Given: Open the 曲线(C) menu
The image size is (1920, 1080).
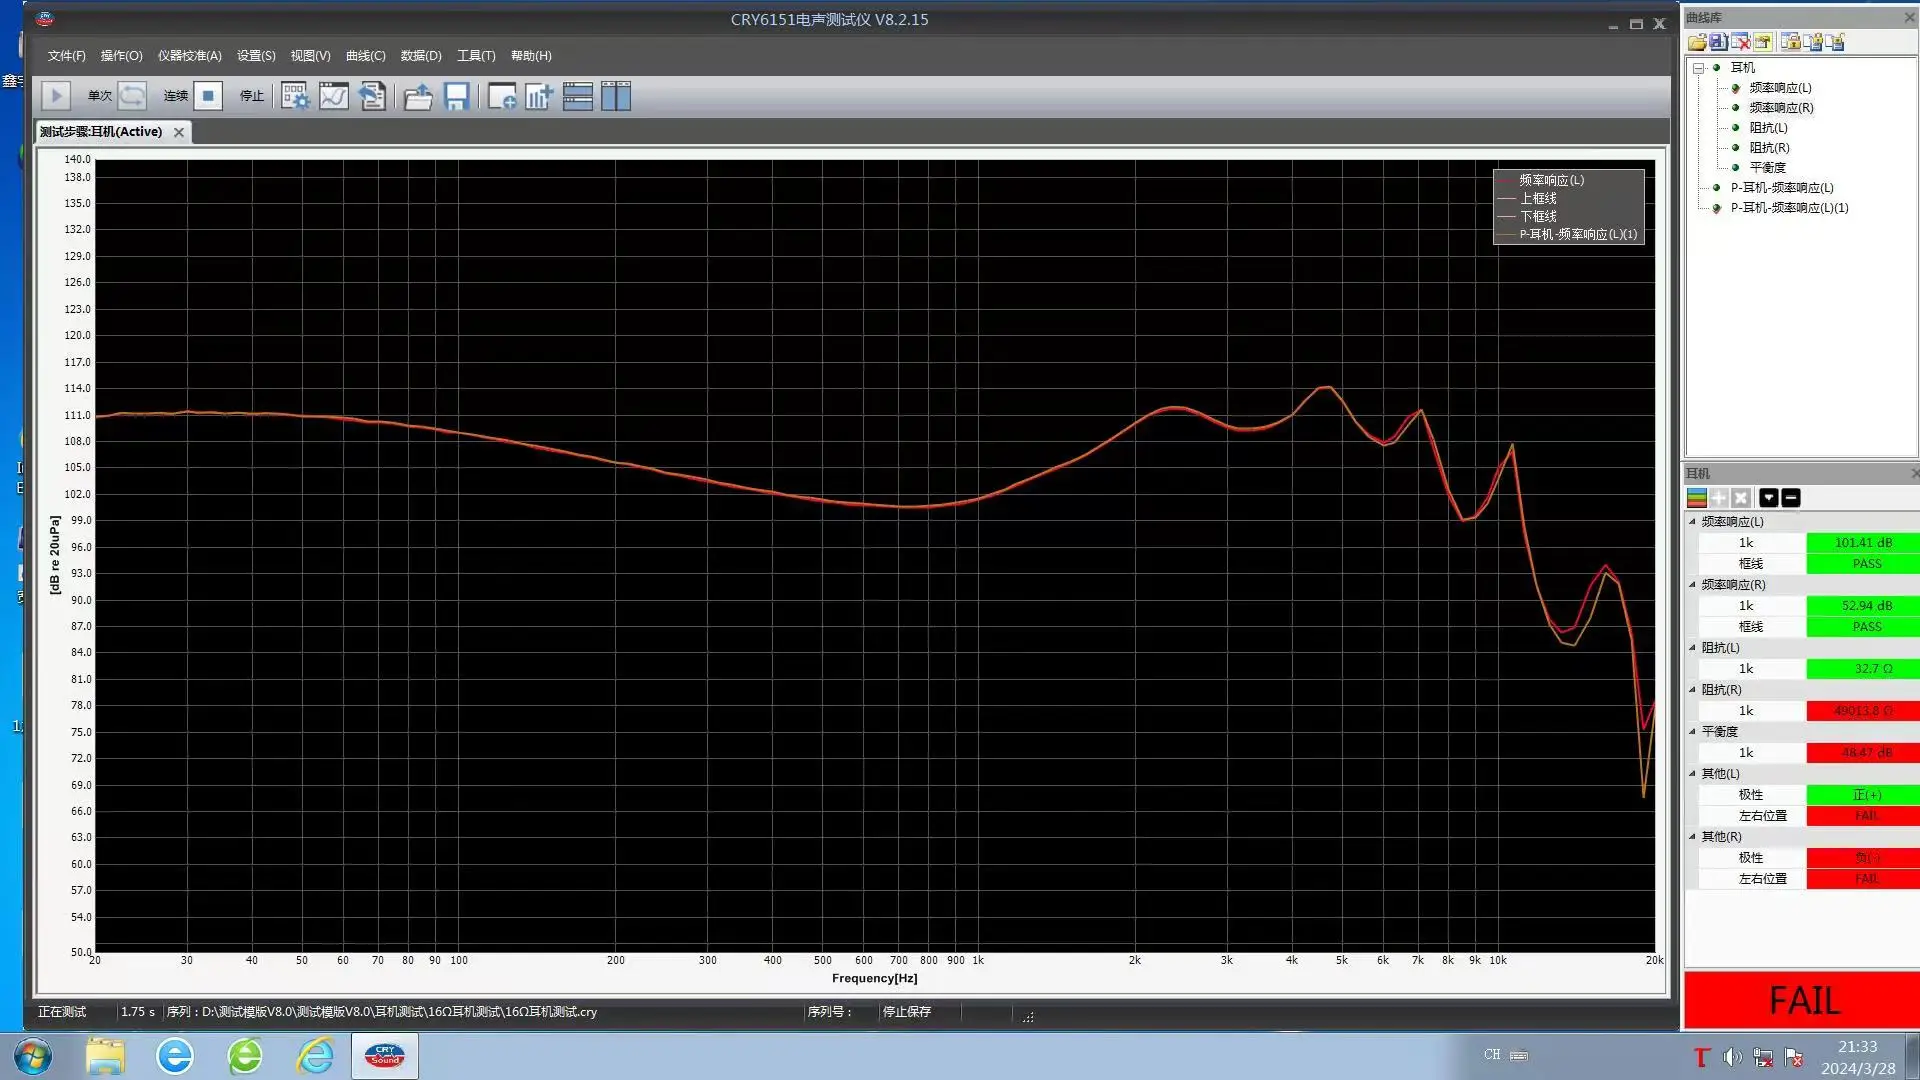Looking at the screenshot, I should click(365, 56).
